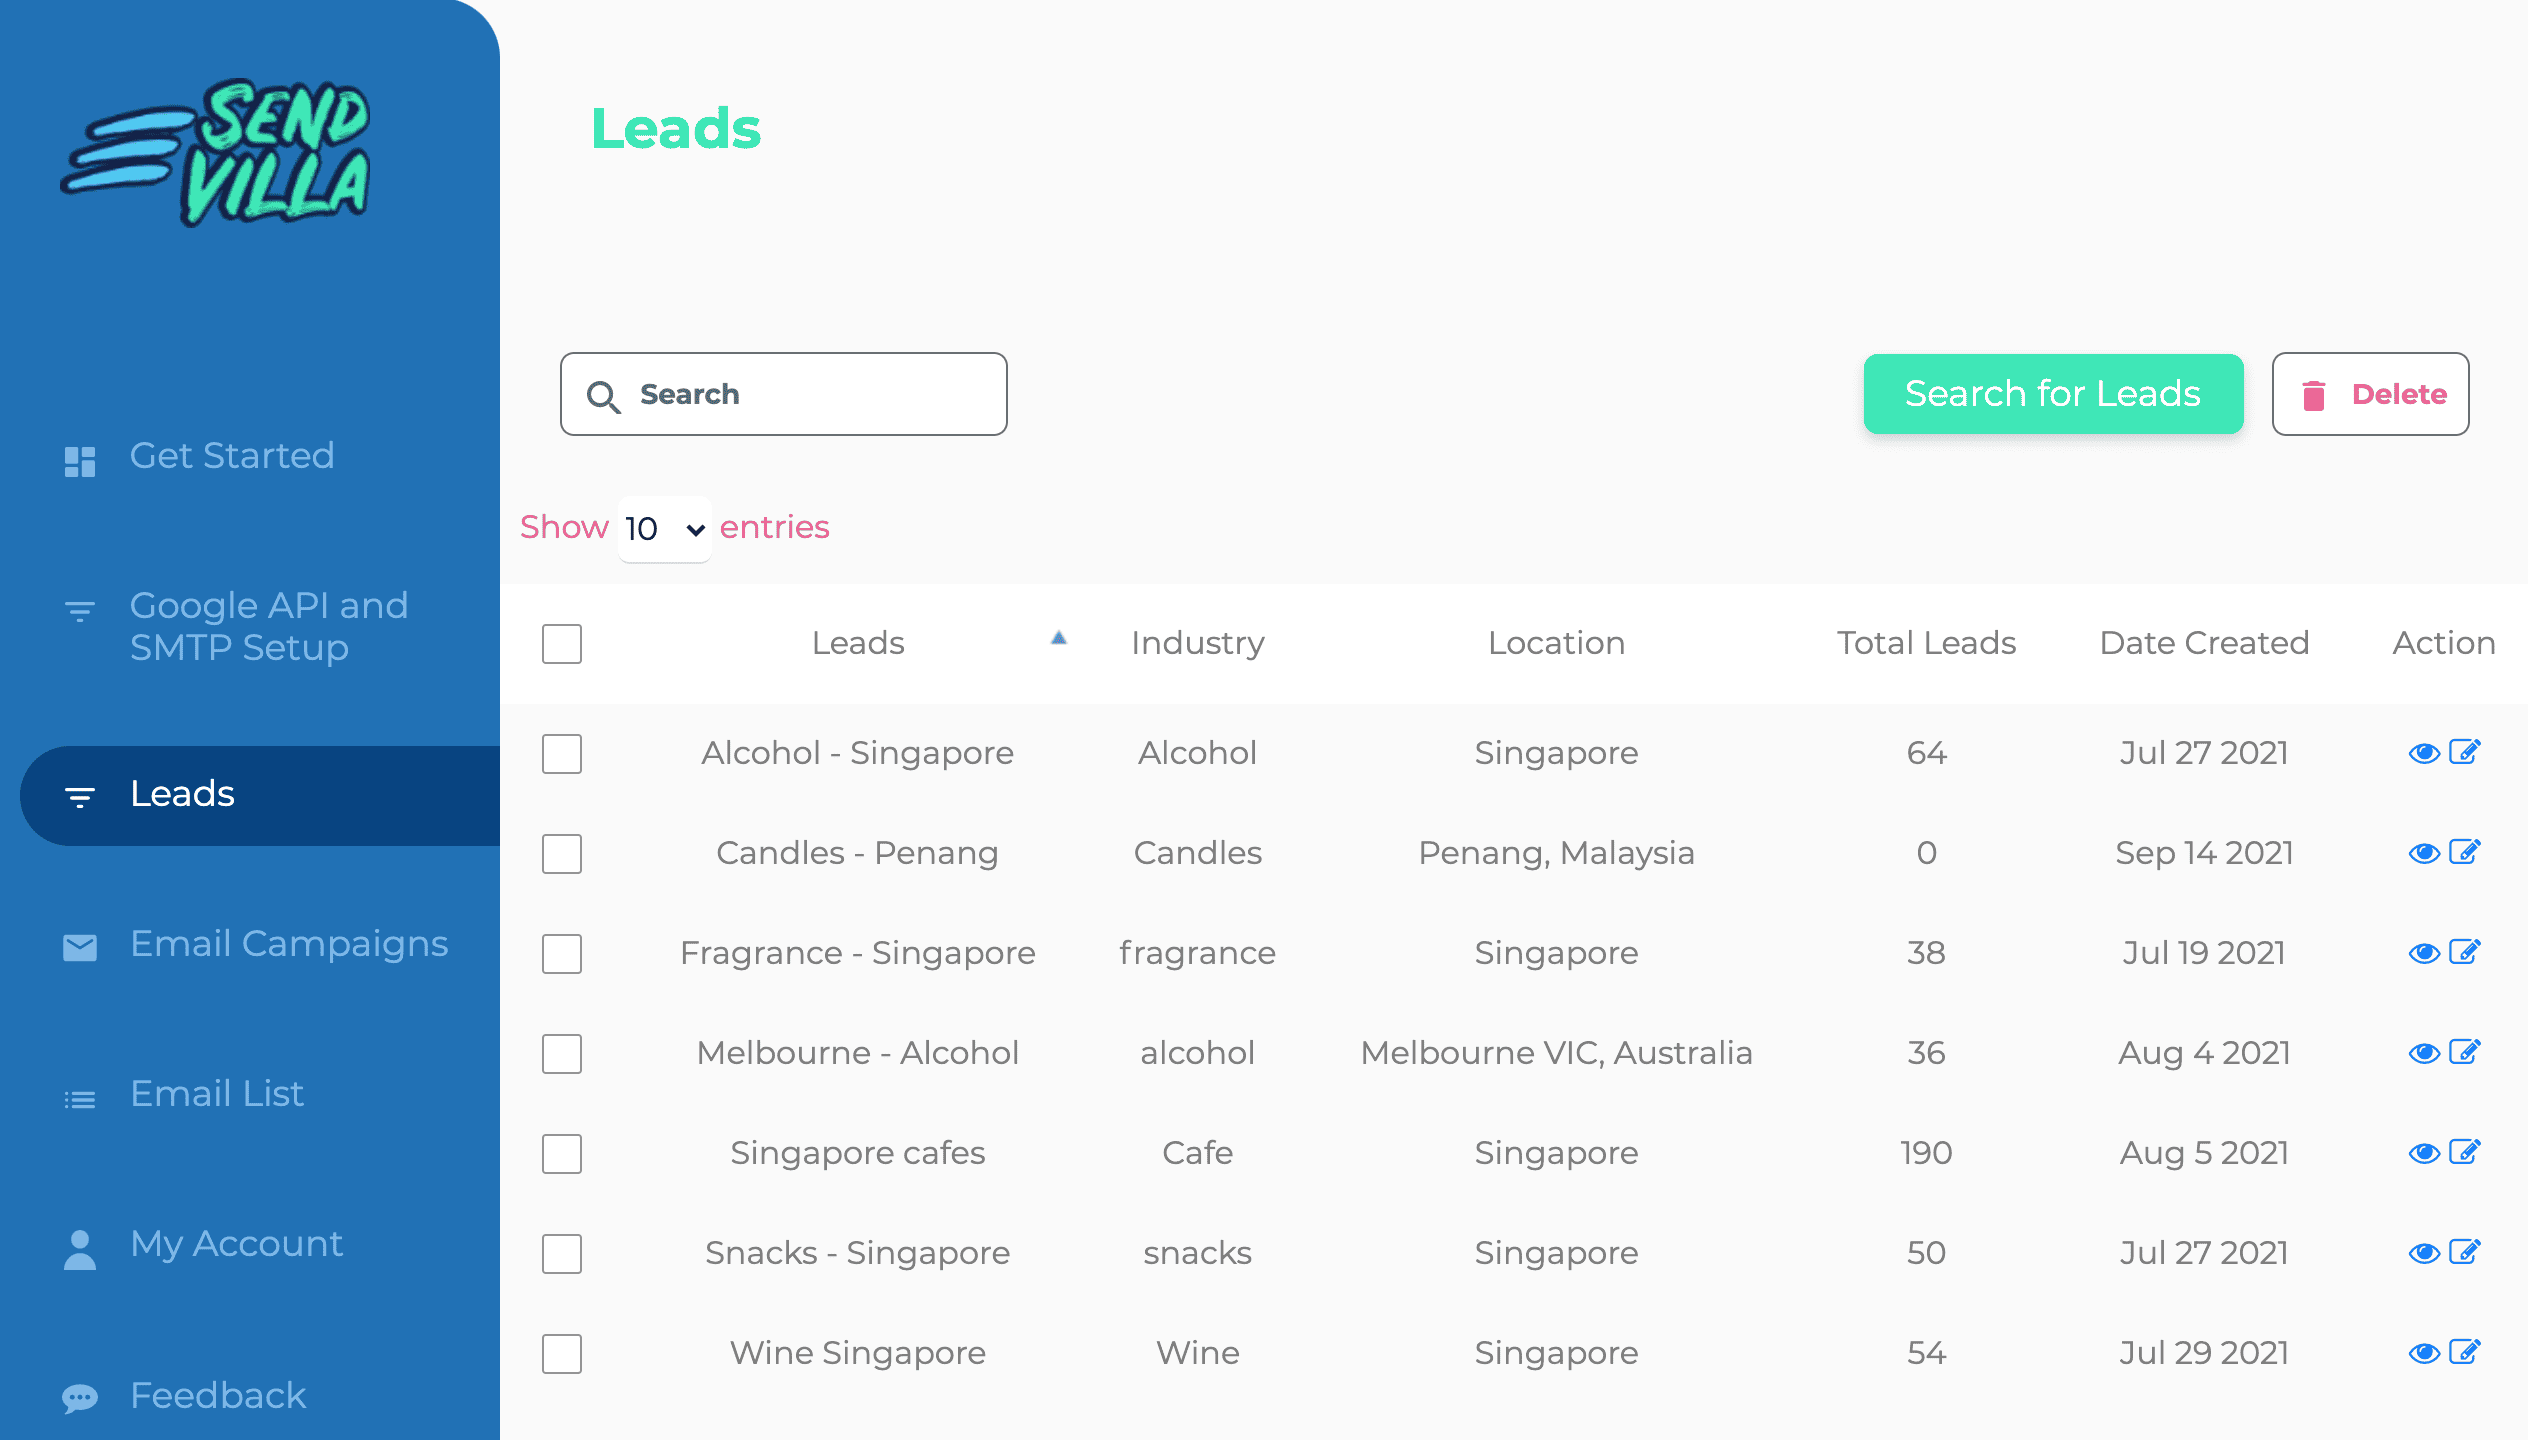Check the Alcohol - Singapore row checkbox
The image size is (2528, 1440).
pos(562,754)
